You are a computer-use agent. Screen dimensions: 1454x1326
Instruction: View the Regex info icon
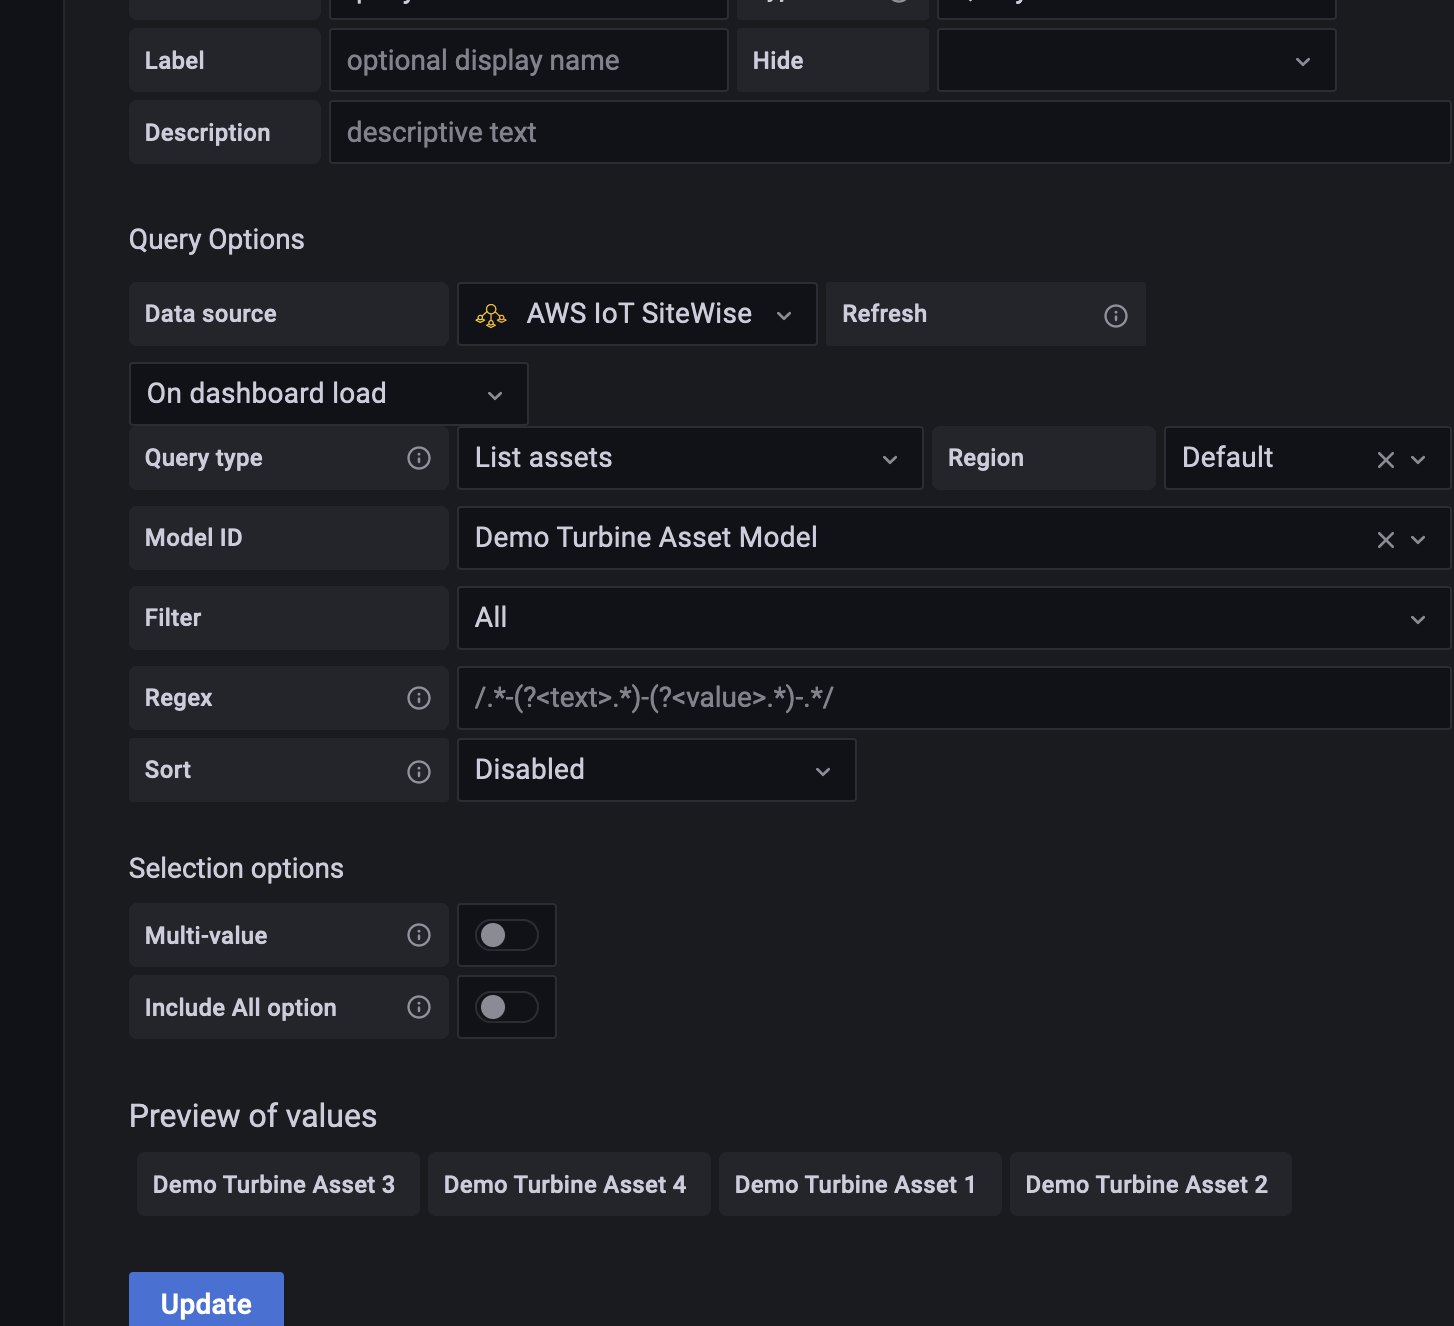[x=419, y=698]
